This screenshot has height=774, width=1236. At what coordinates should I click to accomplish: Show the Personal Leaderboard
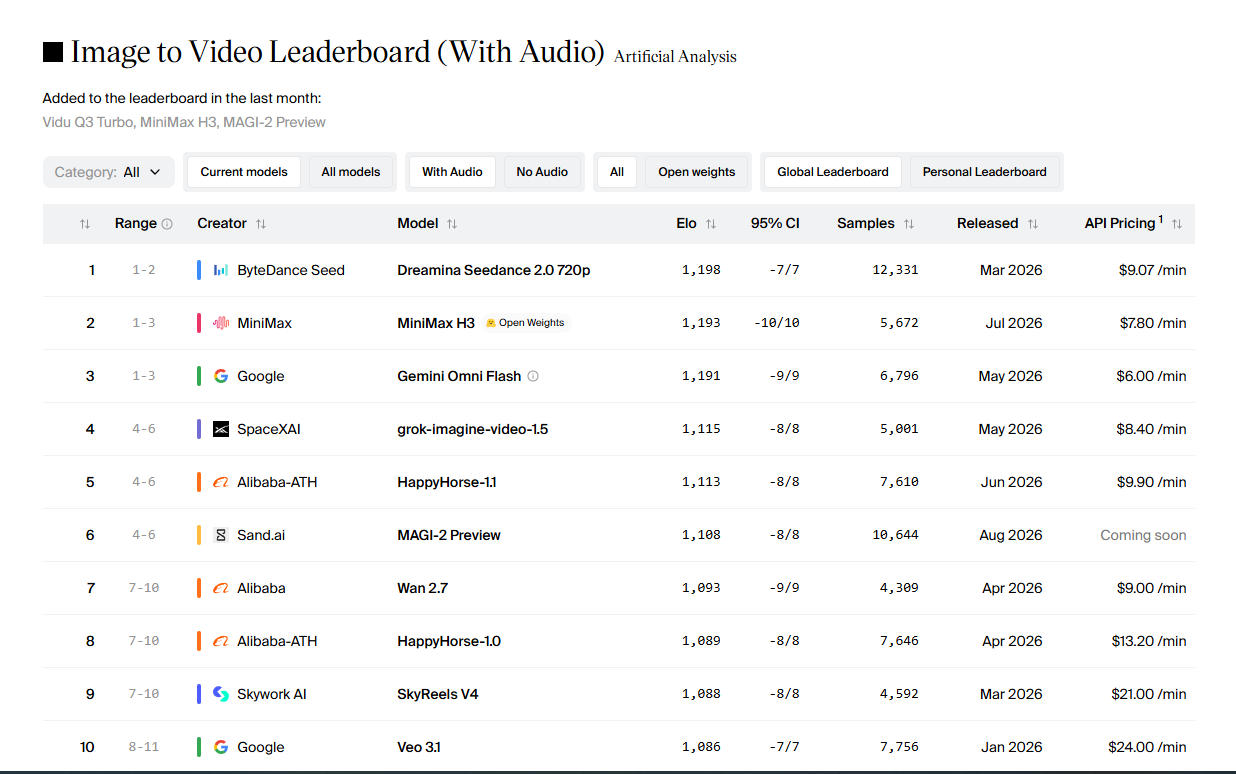point(985,172)
